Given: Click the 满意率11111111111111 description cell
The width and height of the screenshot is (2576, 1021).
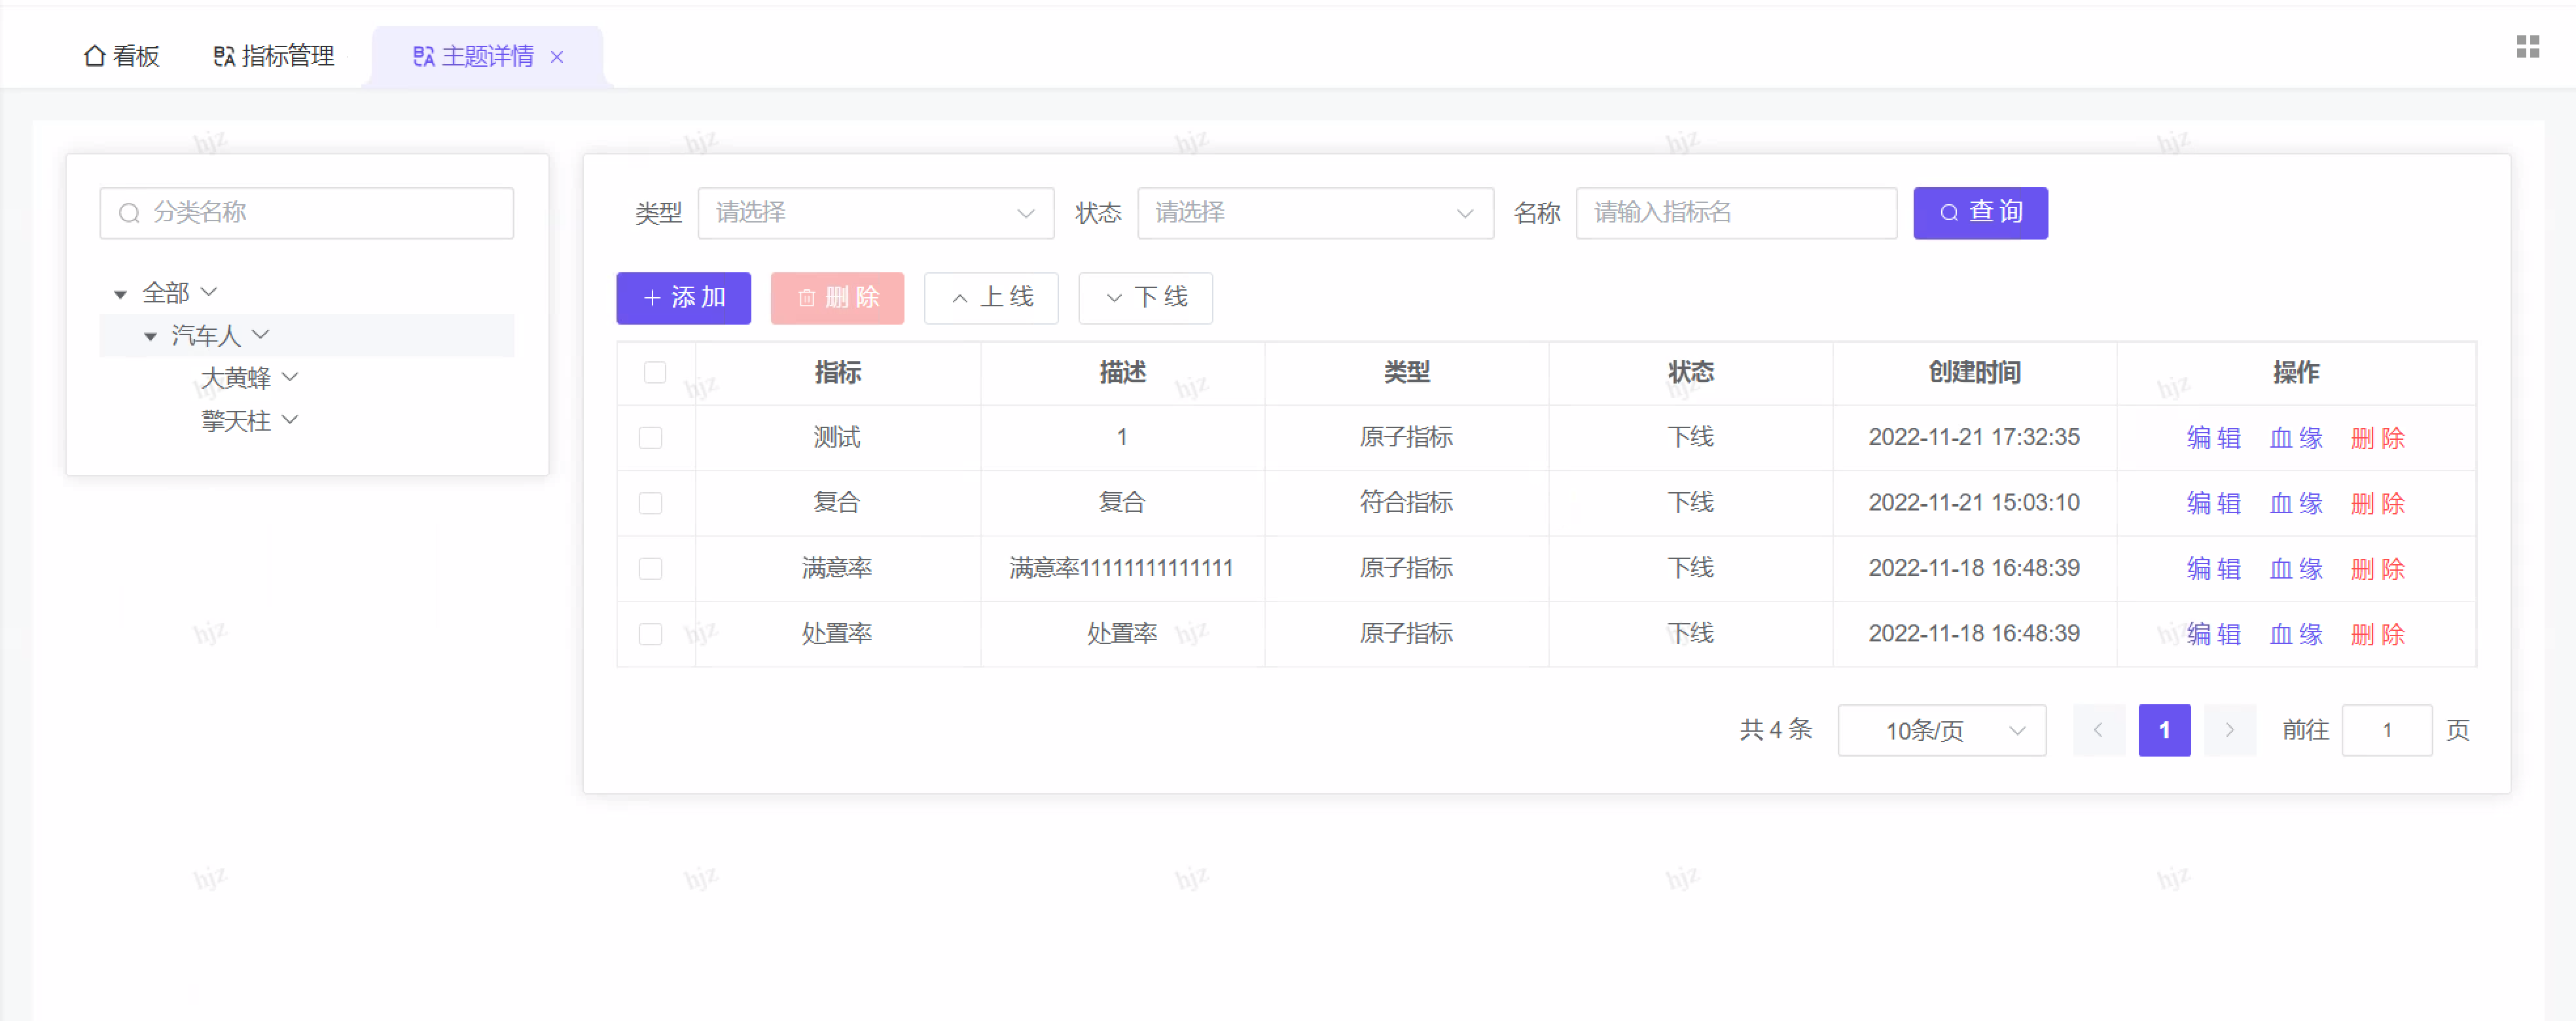Looking at the screenshot, I should point(1121,569).
